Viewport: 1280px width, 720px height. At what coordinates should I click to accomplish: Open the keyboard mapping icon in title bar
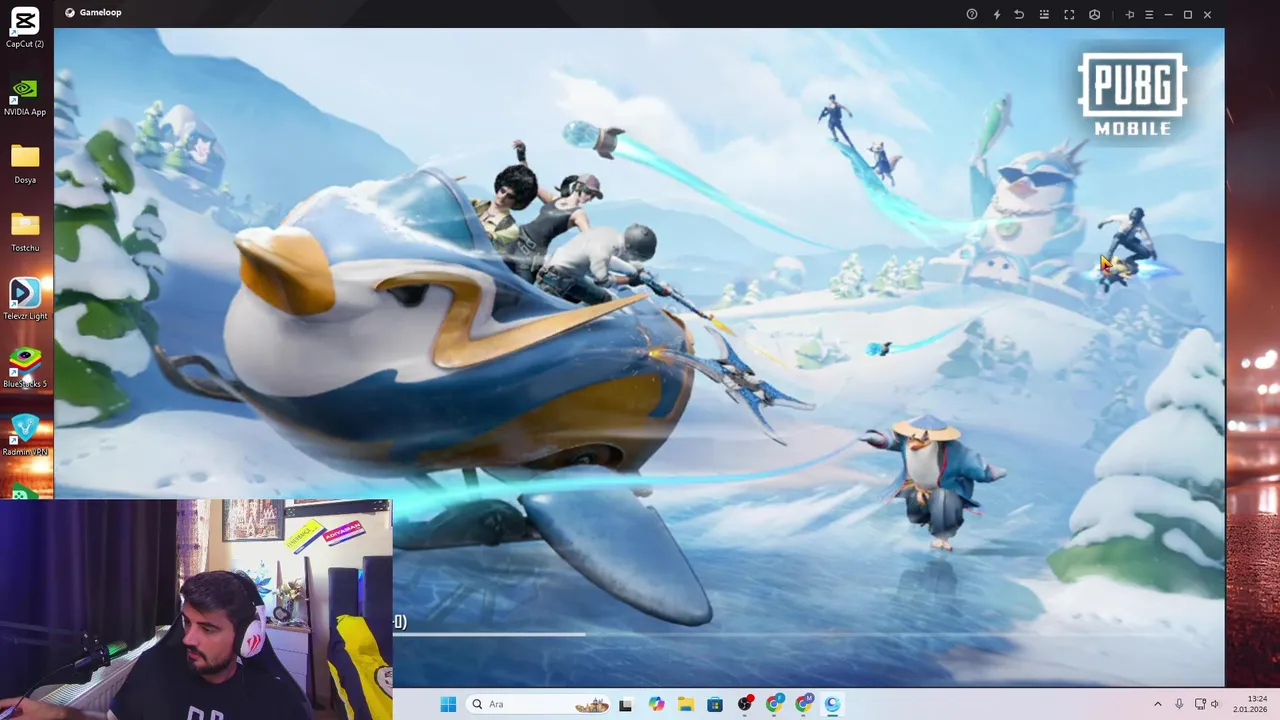click(x=1044, y=14)
